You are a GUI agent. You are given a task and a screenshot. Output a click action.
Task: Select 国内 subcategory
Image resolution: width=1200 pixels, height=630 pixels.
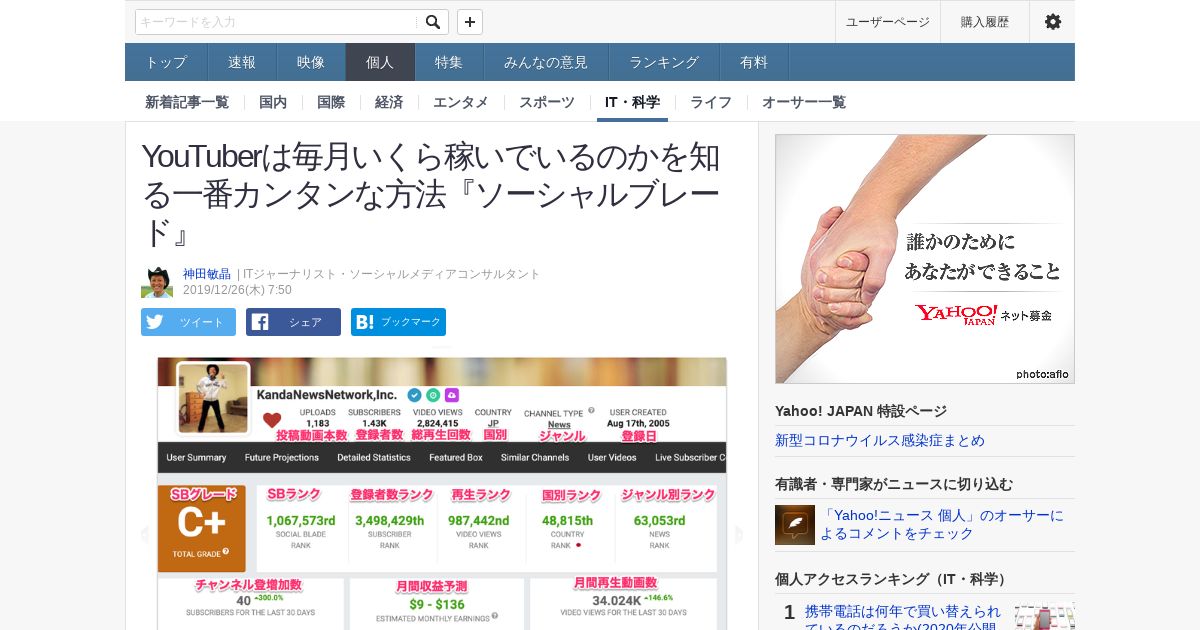coord(273,102)
